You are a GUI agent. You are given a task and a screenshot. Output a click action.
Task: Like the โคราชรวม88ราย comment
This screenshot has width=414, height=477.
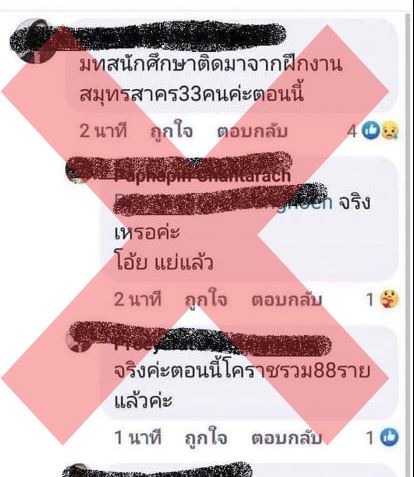pos(206,438)
